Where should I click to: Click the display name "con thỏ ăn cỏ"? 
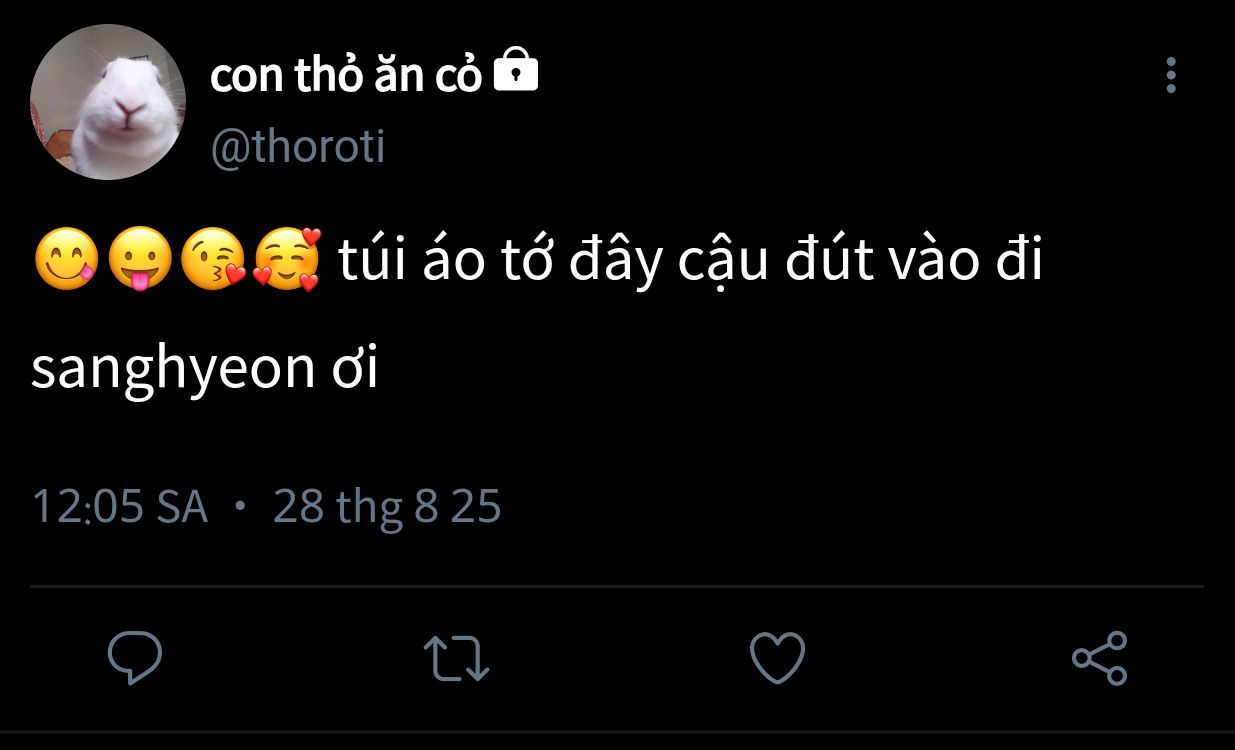tap(346, 75)
